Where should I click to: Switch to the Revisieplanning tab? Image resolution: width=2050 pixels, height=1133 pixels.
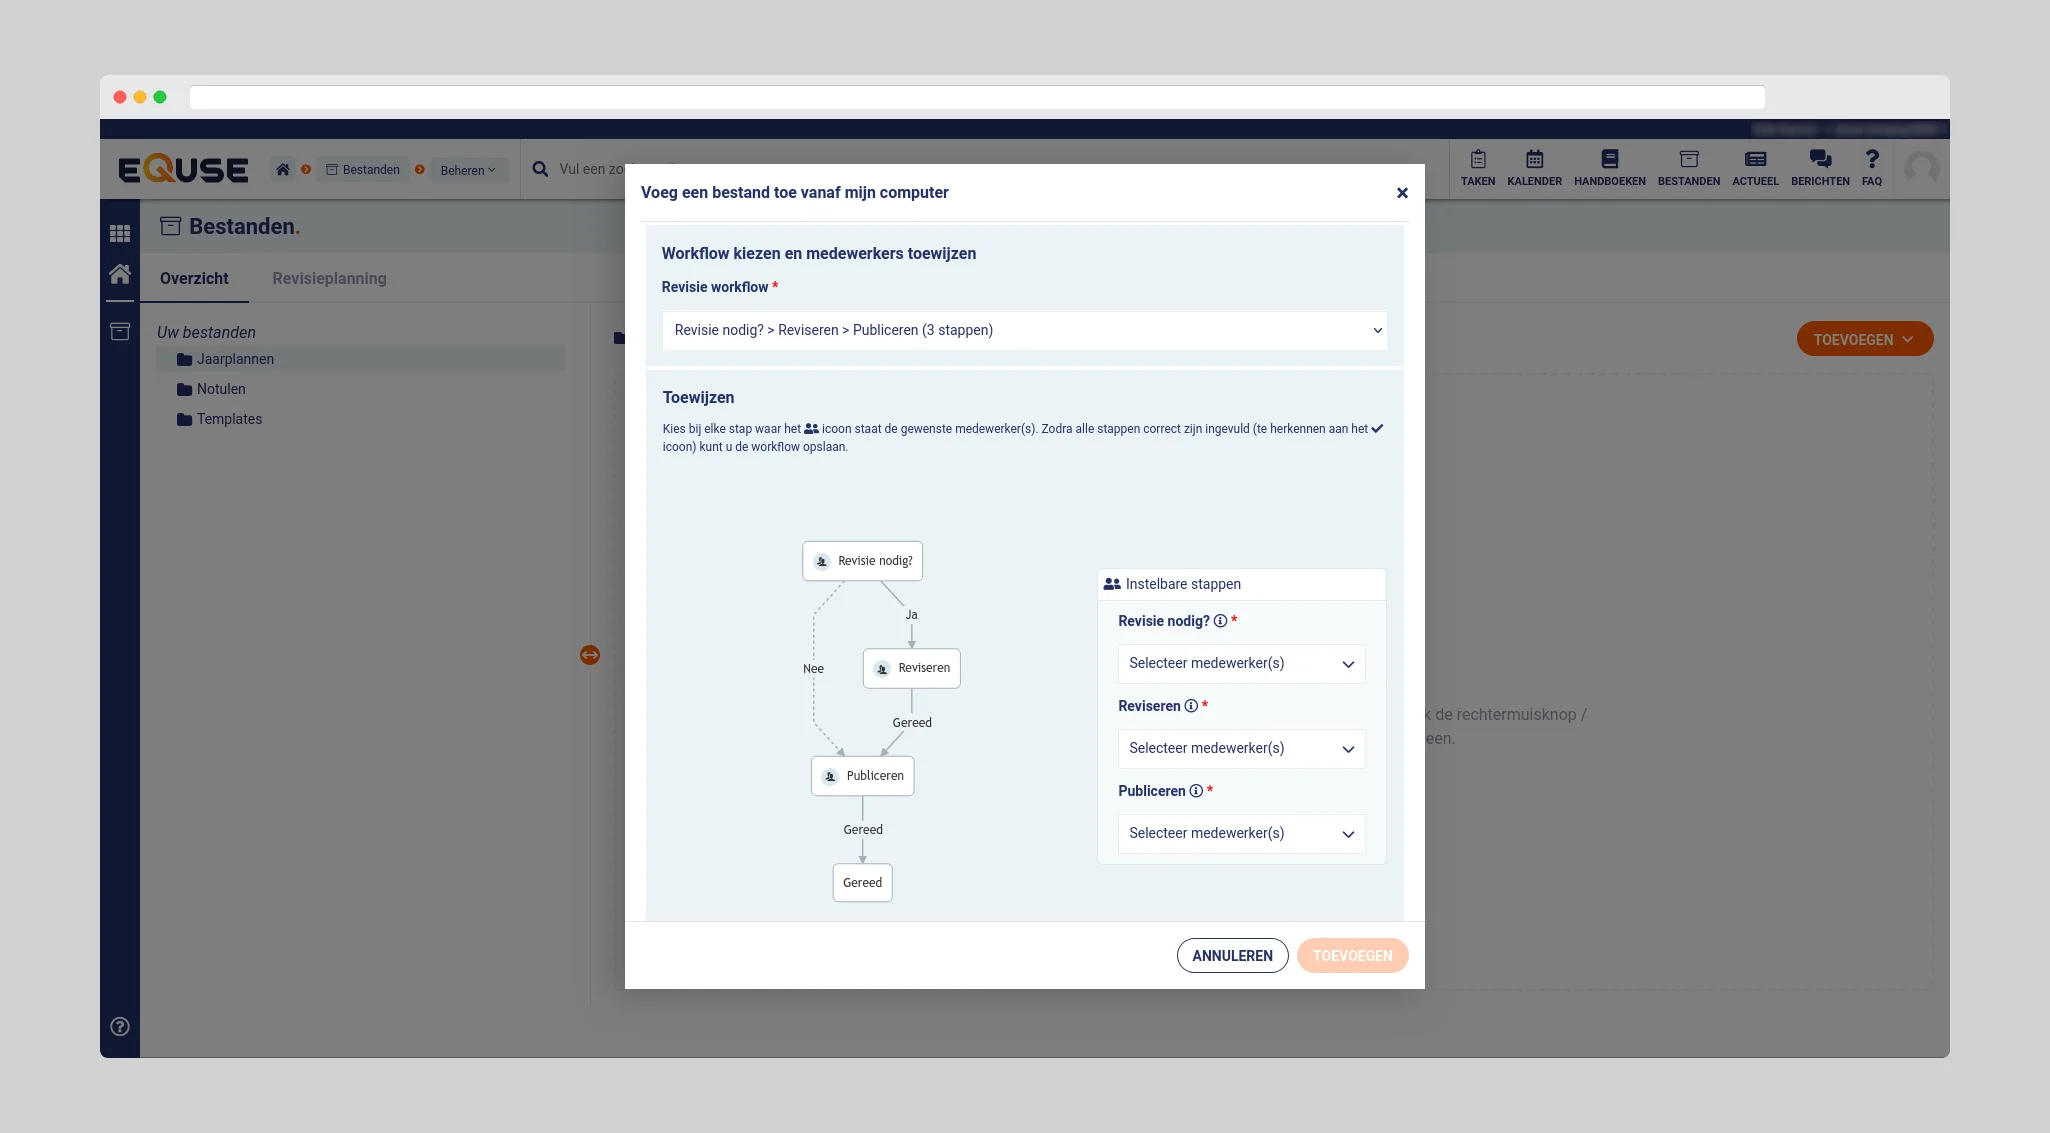(329, 279)
